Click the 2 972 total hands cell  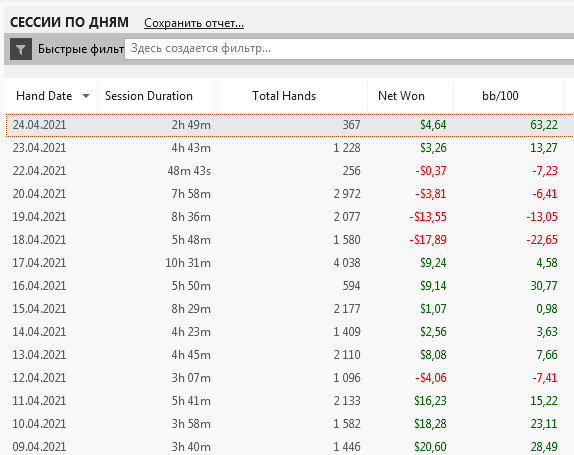pyautogui.click(x=347, y=194)
